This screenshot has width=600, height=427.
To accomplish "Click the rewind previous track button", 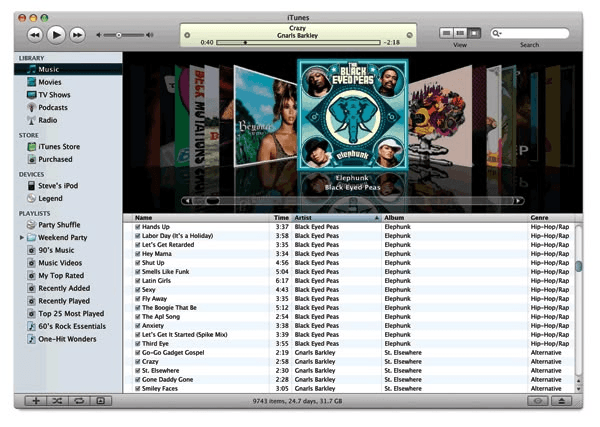I will [35, 35].
